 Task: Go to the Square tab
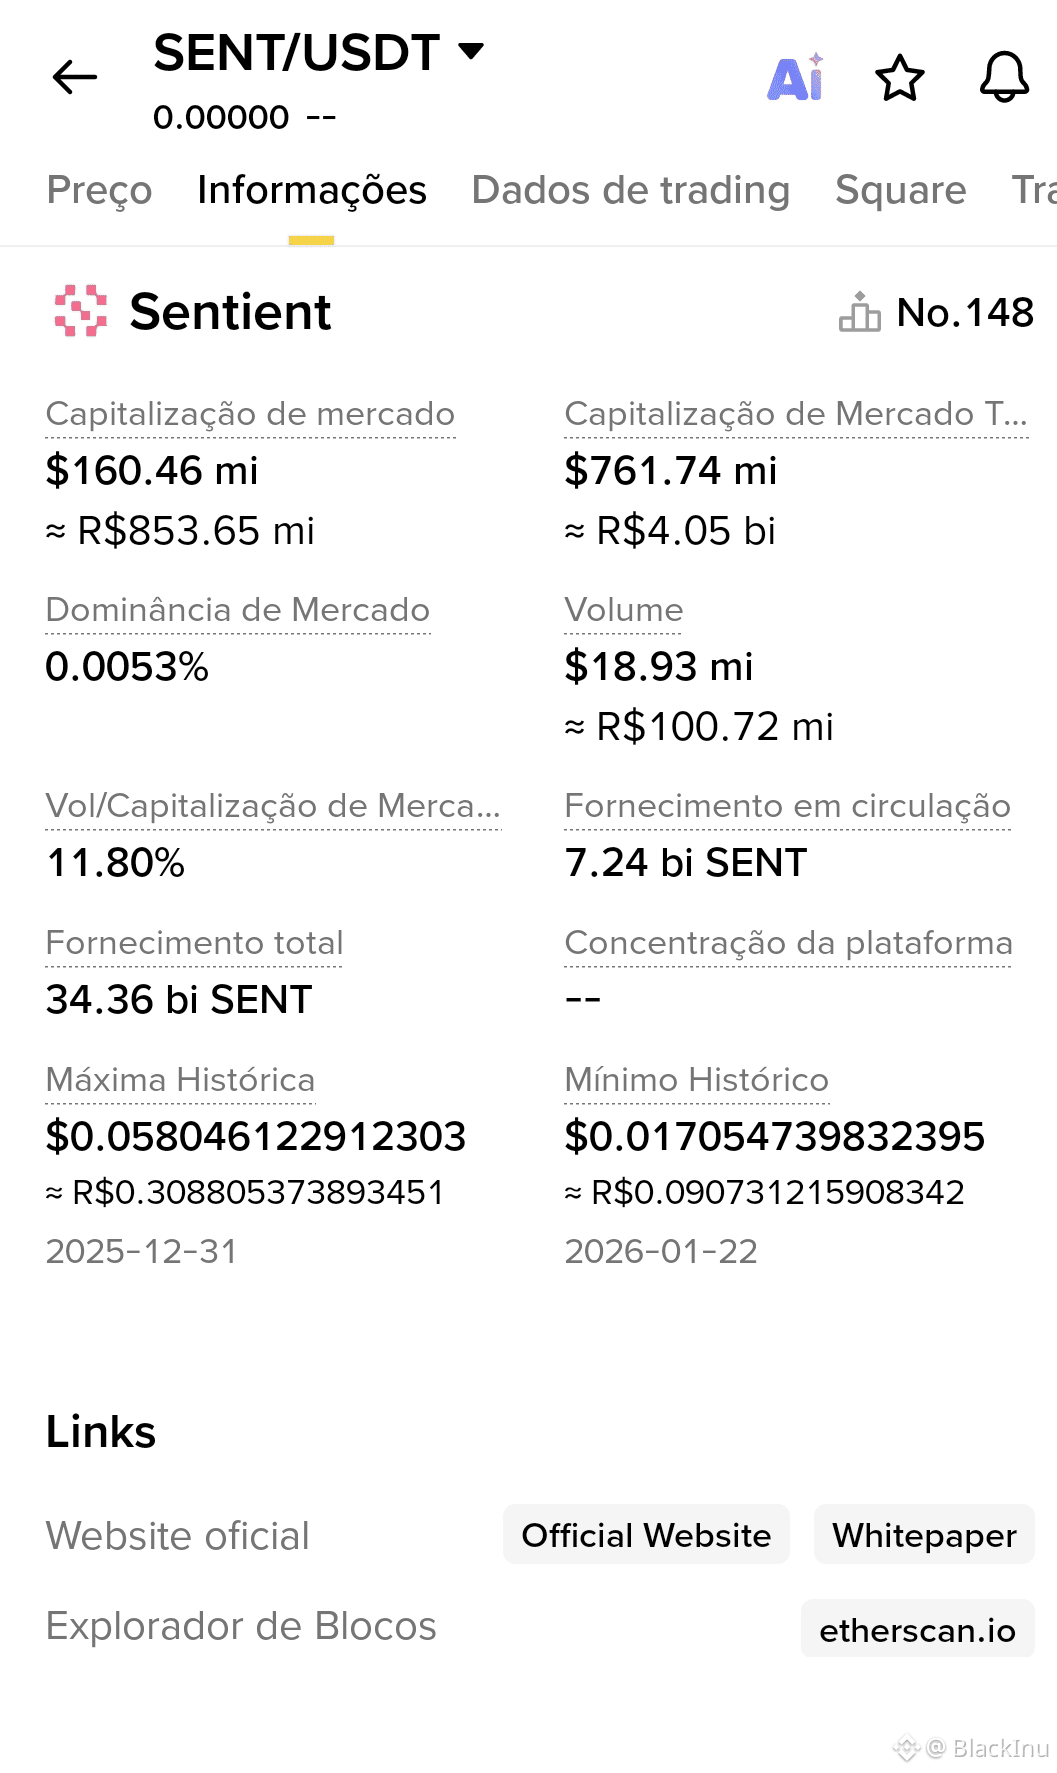click(x=900, y=190)
